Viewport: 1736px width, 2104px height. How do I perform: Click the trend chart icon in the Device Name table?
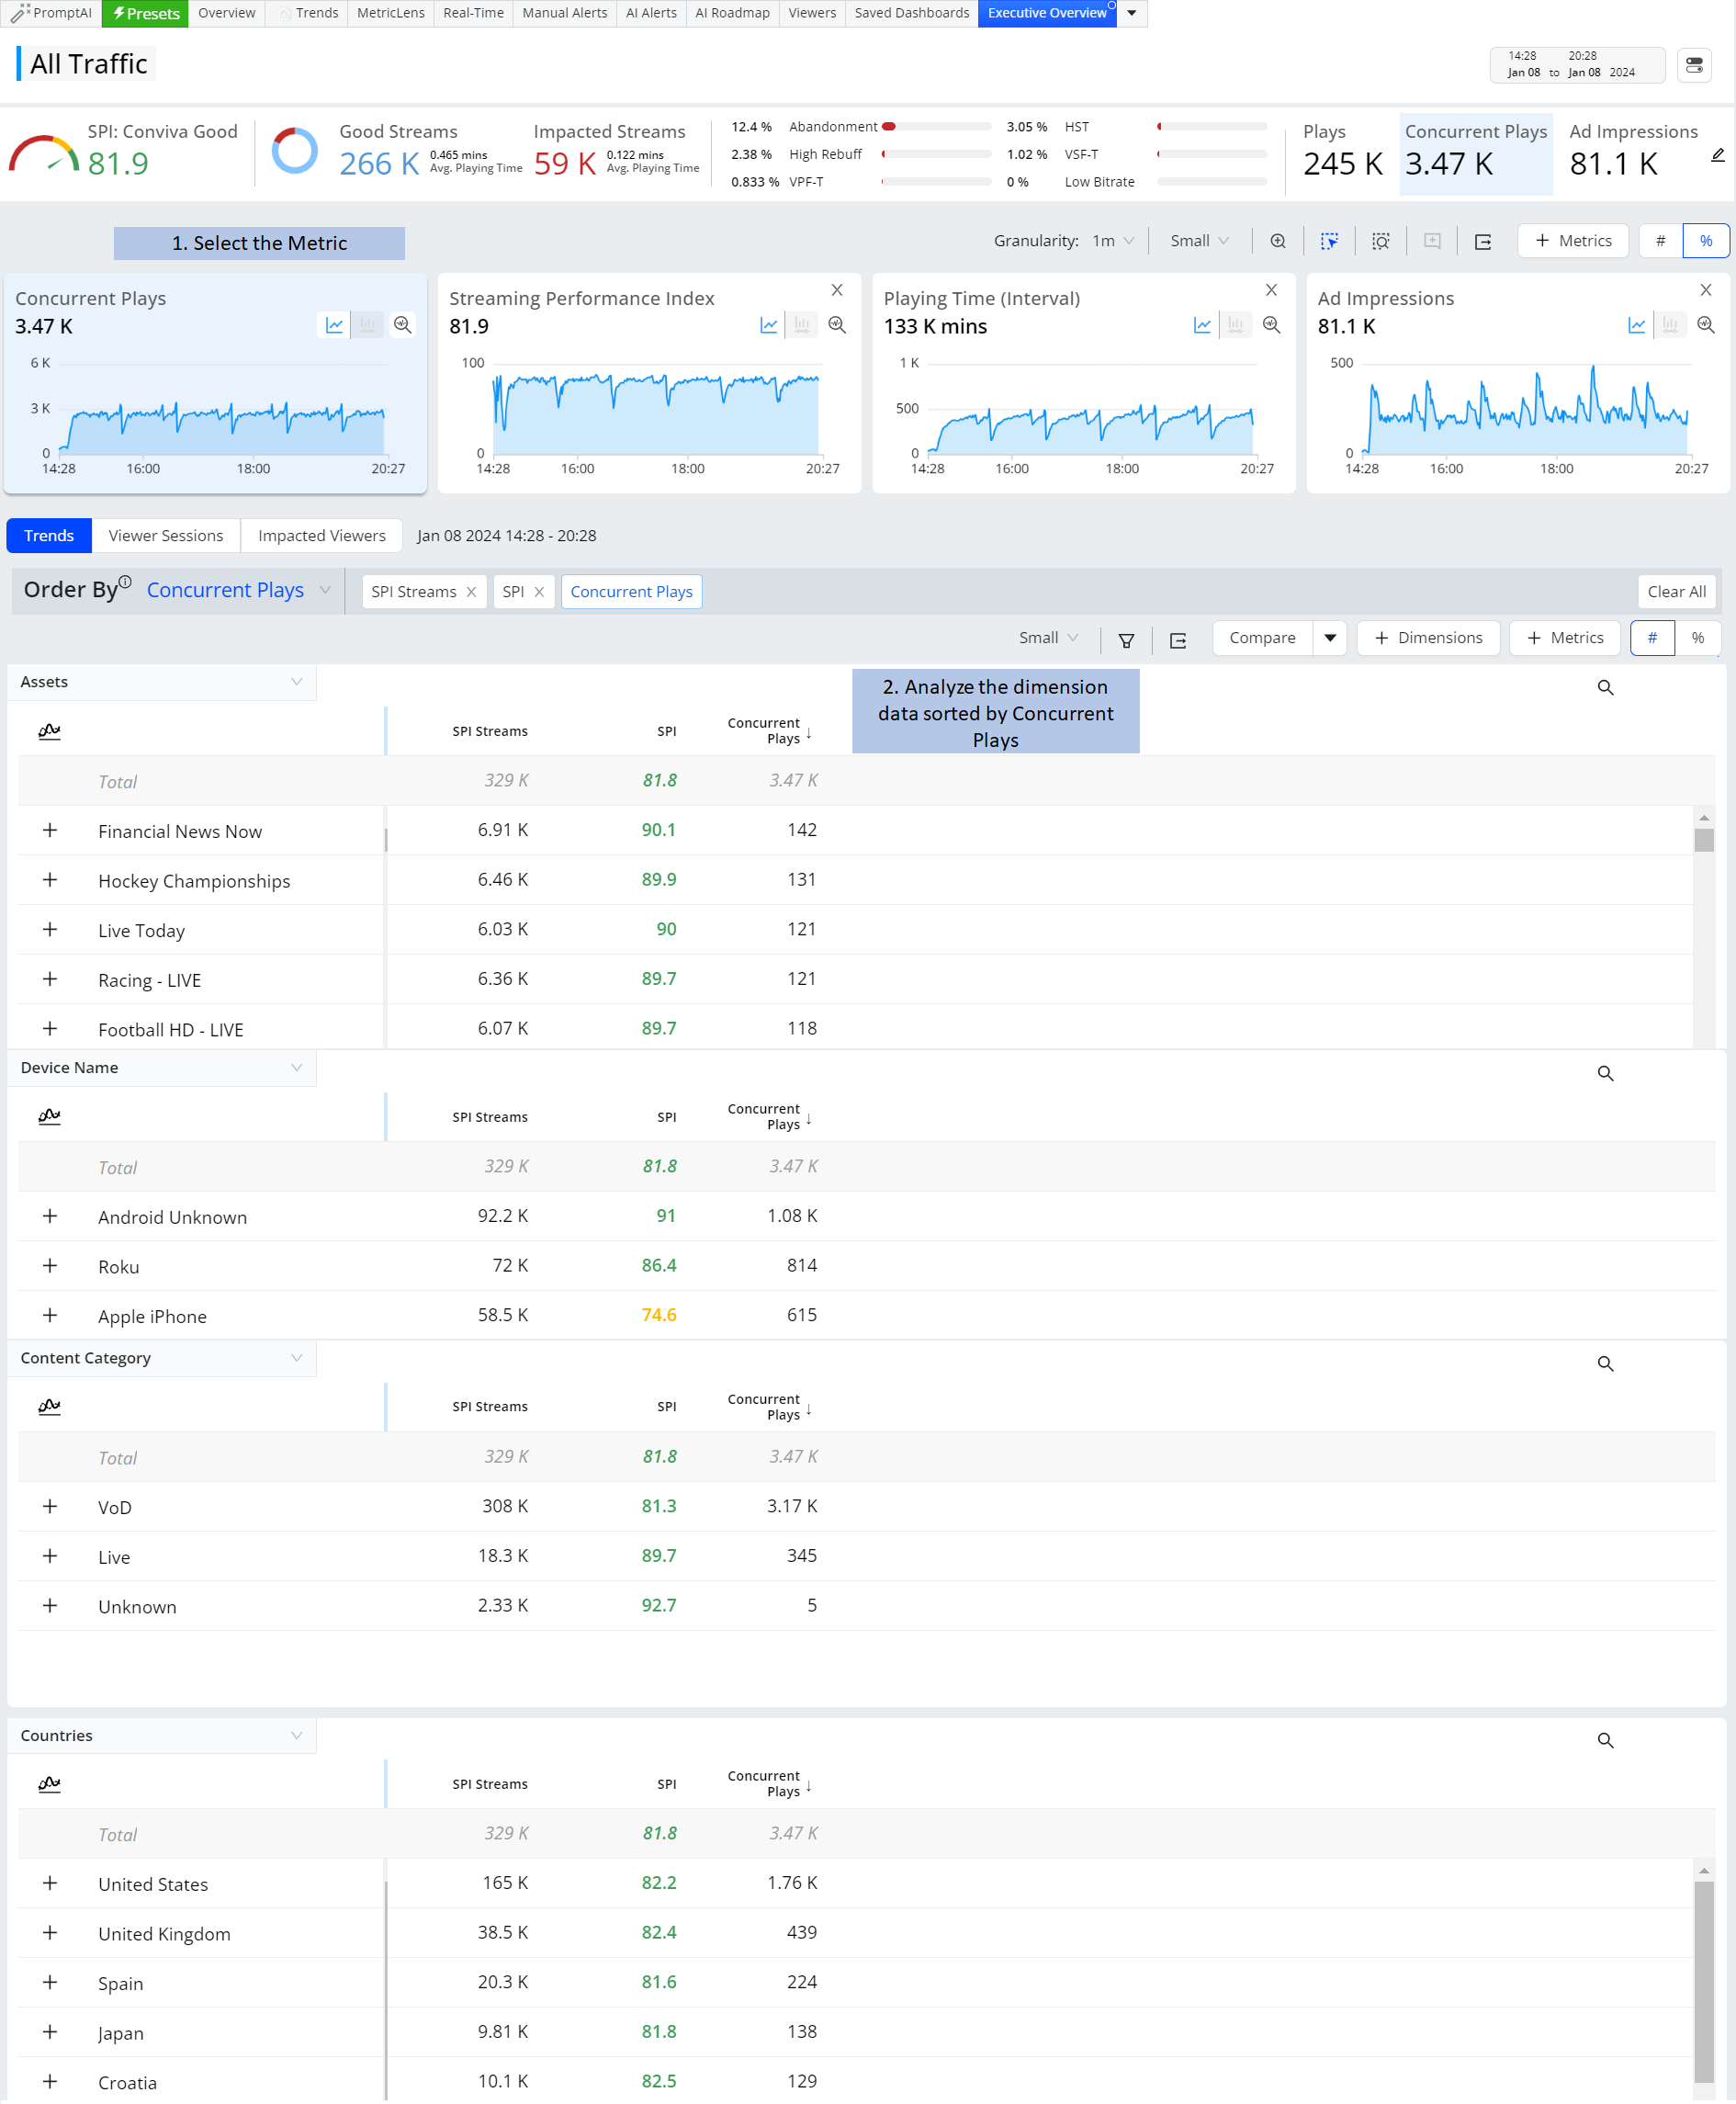point(49,1116)
